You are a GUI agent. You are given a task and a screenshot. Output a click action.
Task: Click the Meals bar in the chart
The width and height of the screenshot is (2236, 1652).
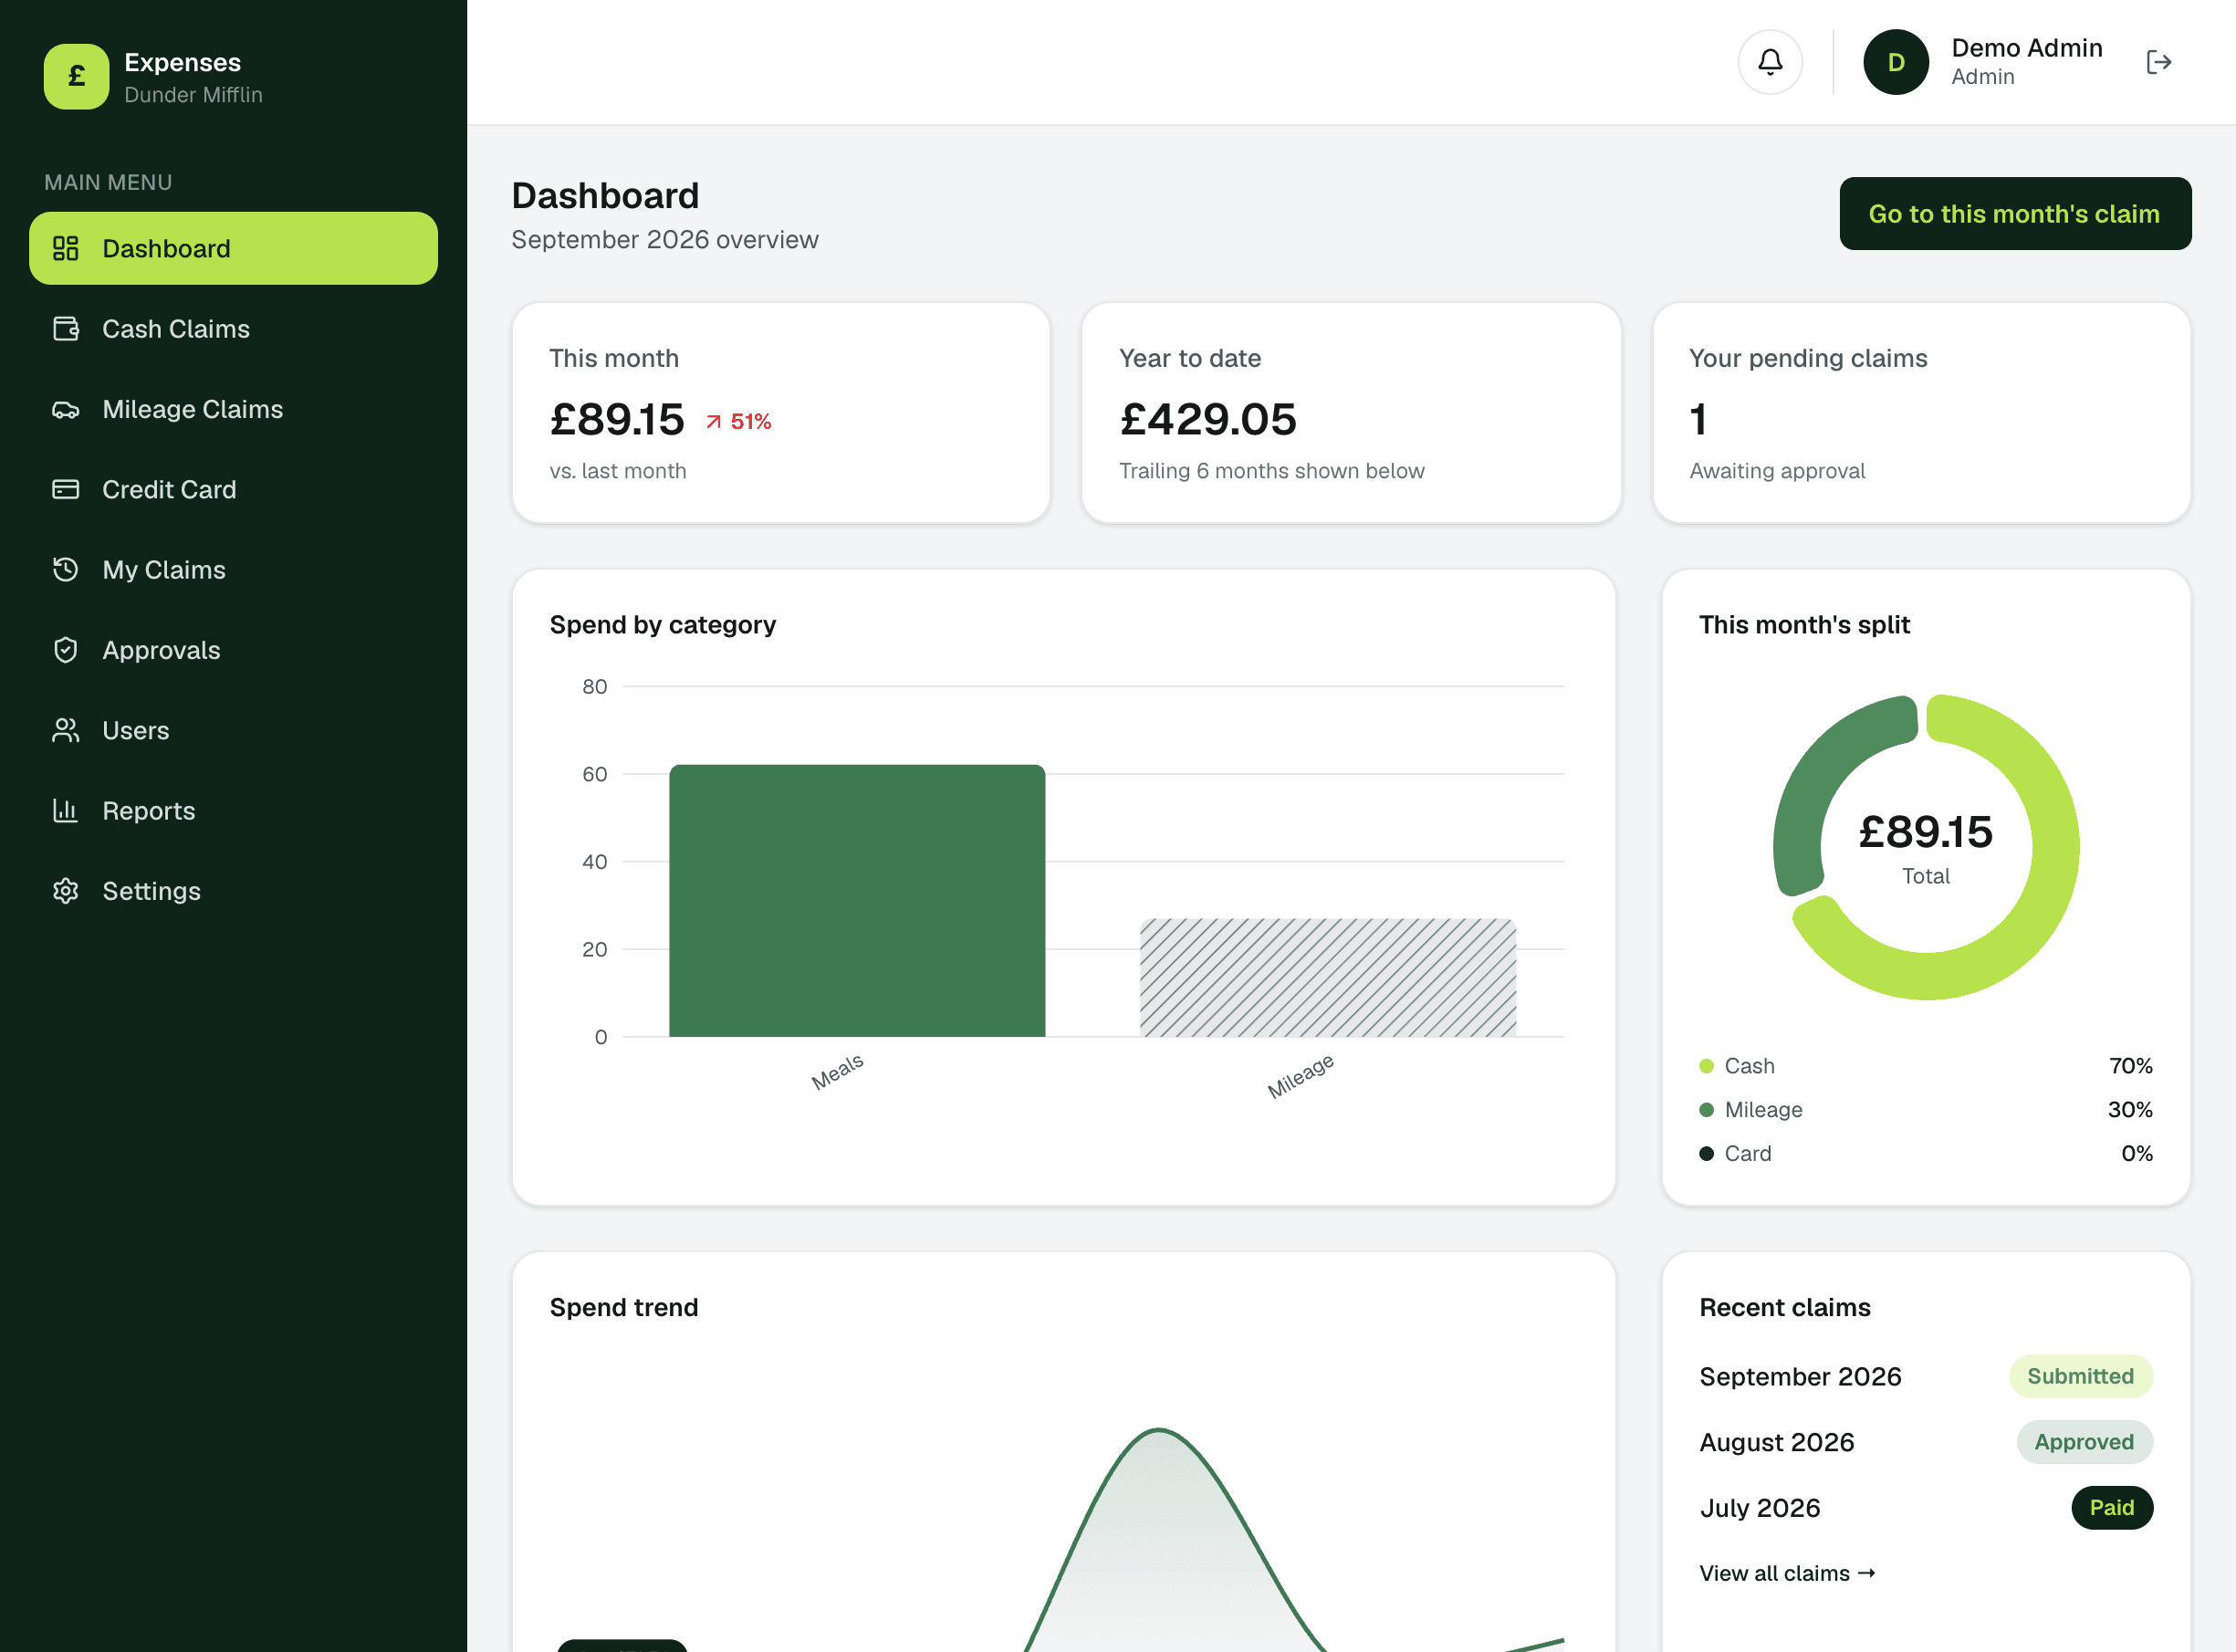point(857,901)
